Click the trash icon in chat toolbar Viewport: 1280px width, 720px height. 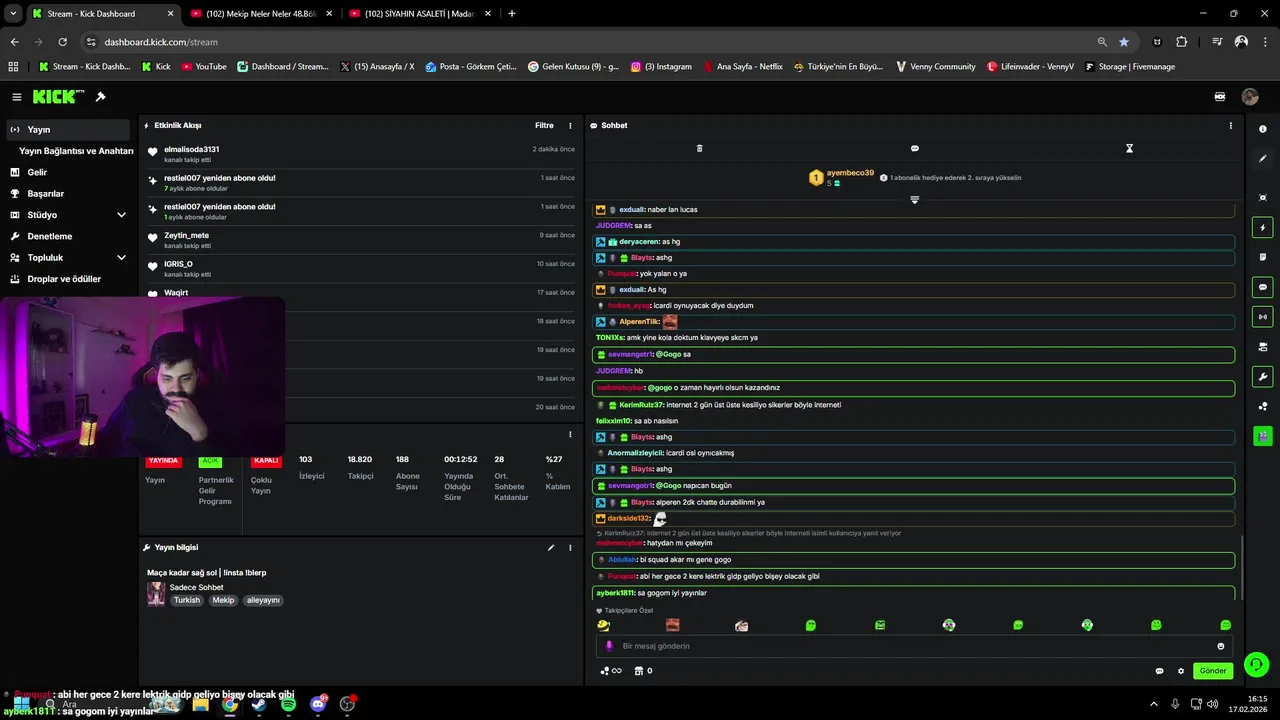(699, 148)
